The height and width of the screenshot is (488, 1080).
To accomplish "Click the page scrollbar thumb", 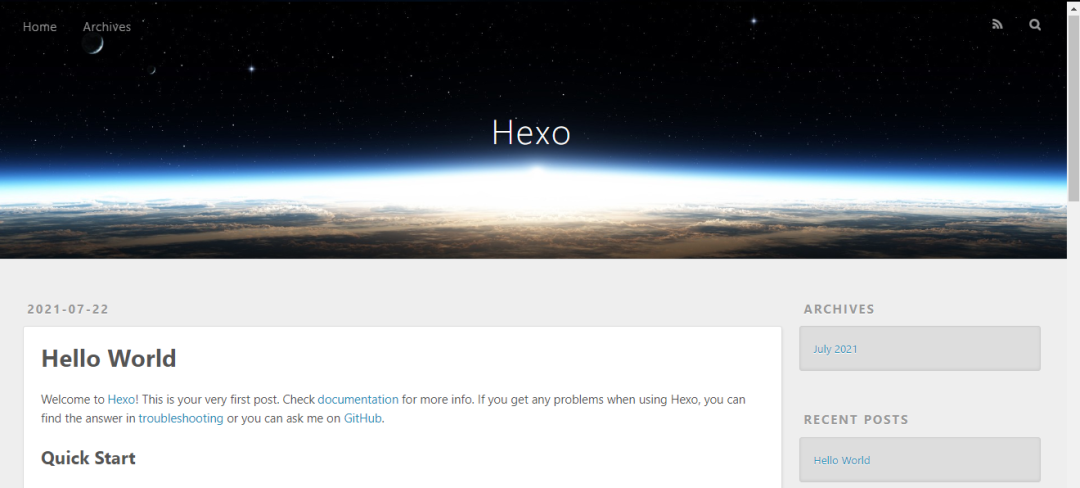I will (x=1073, y=107).
